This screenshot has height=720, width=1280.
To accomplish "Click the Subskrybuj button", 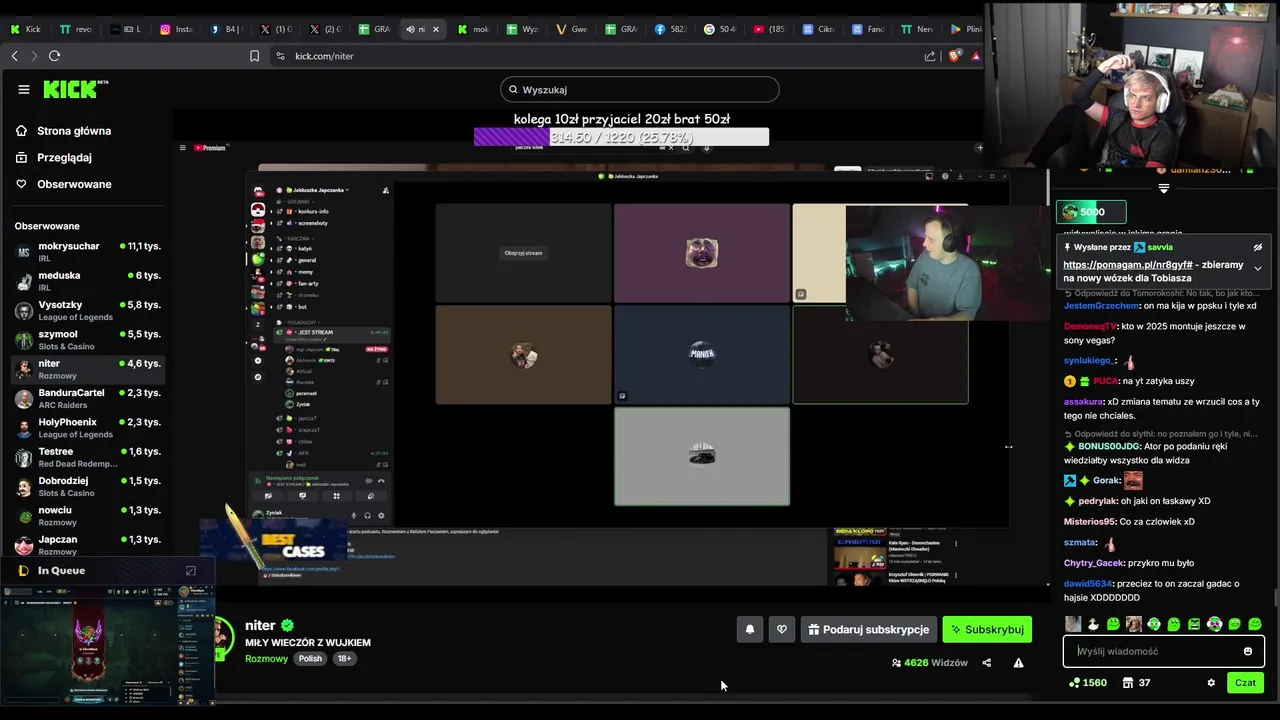I will (x=987, y=629).
